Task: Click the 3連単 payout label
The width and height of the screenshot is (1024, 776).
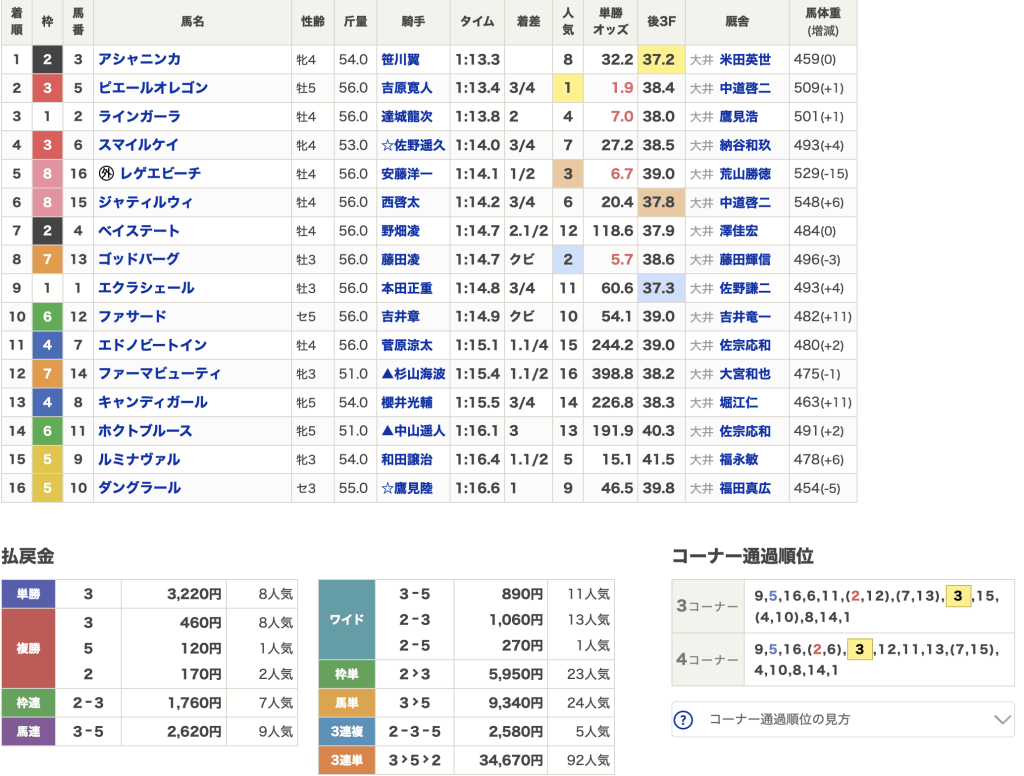Action: 347,760
